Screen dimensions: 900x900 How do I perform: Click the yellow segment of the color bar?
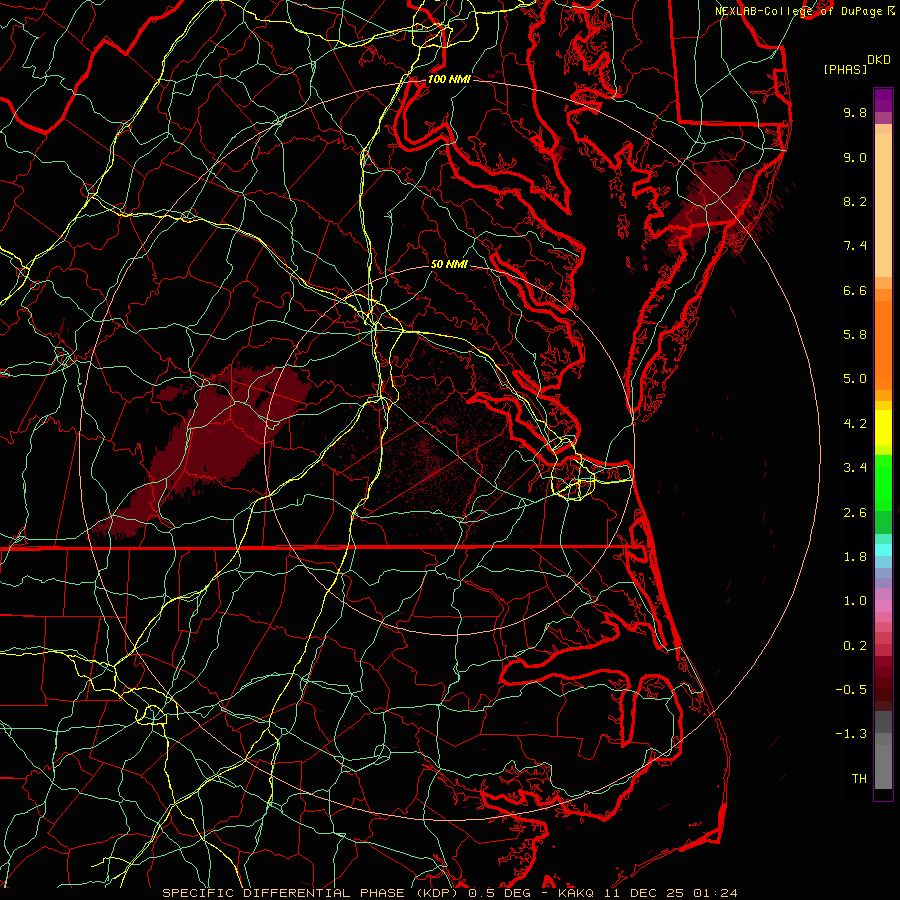883,428
